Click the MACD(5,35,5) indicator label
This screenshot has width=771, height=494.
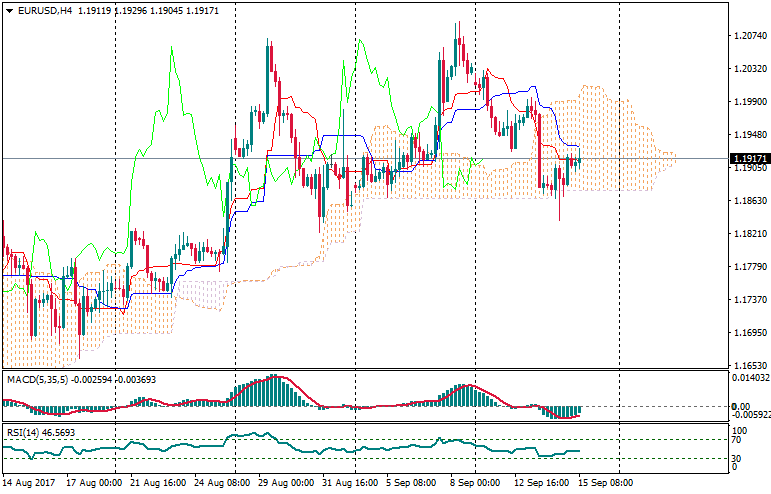(x=32, y=380)
